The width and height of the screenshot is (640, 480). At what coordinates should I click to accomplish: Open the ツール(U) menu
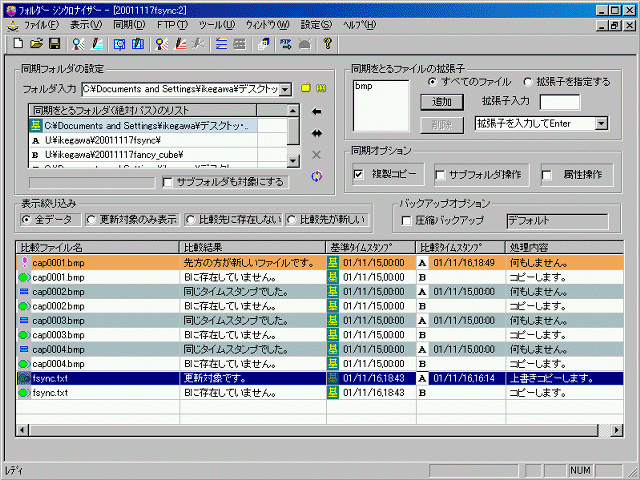pyautogui.click(x=216, y=23)
